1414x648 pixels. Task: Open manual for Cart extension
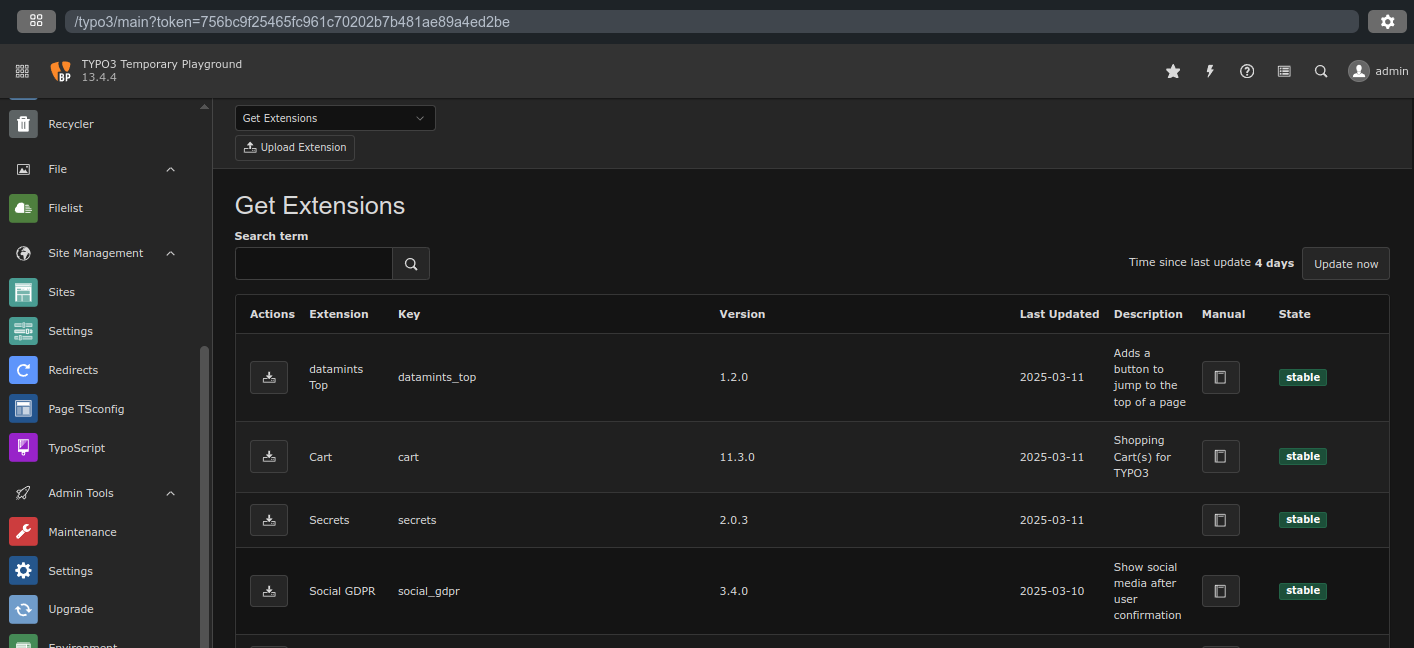point(1220,456)
